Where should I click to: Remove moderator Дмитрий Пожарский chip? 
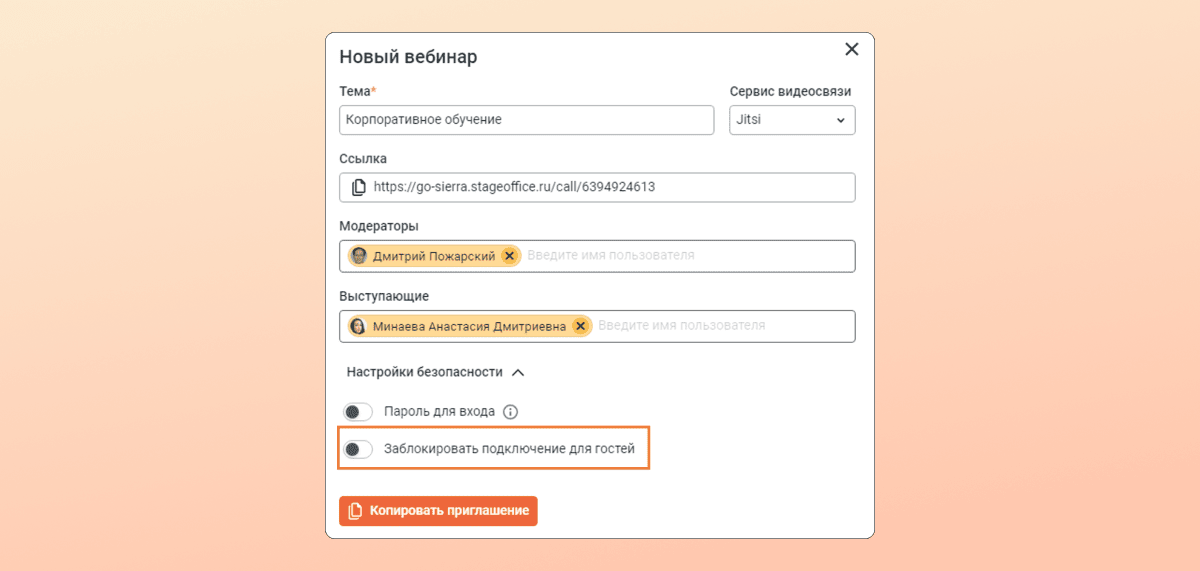(509, 256)
